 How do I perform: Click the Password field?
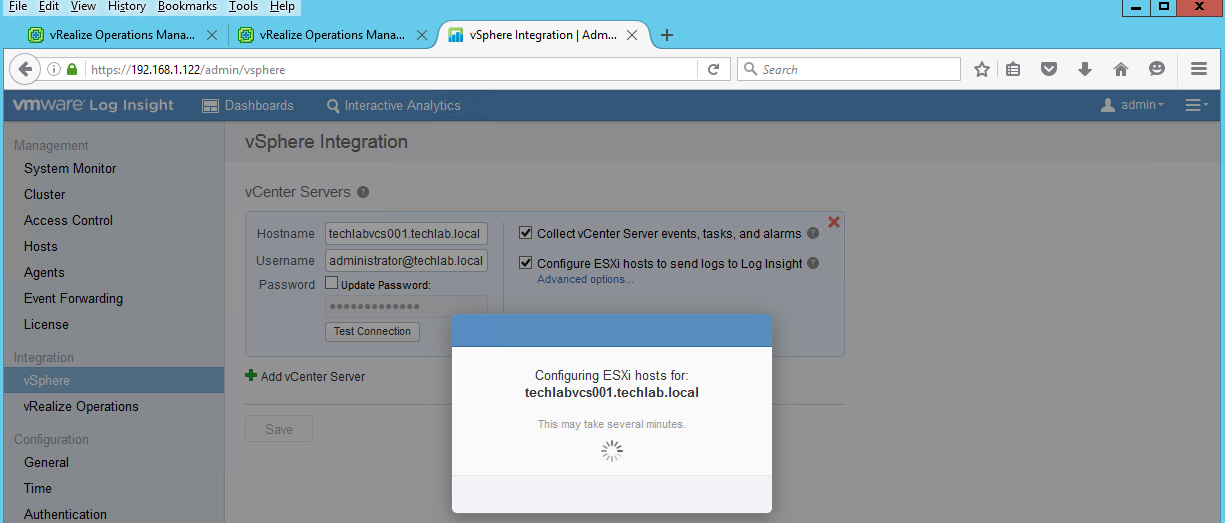click(406, 306)
